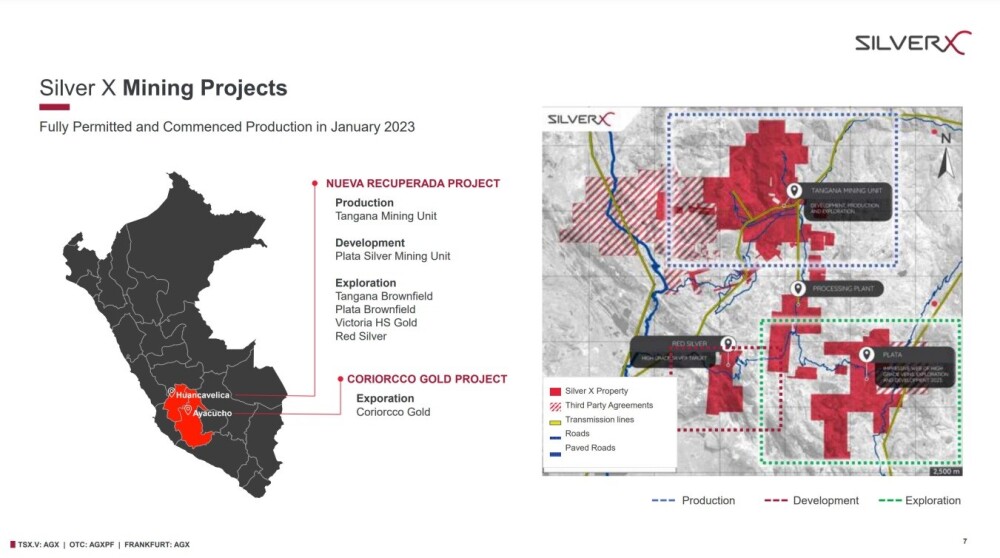
Task: Click 'OTC: AGXPF' in the footer
Action: tap(92, 545)
